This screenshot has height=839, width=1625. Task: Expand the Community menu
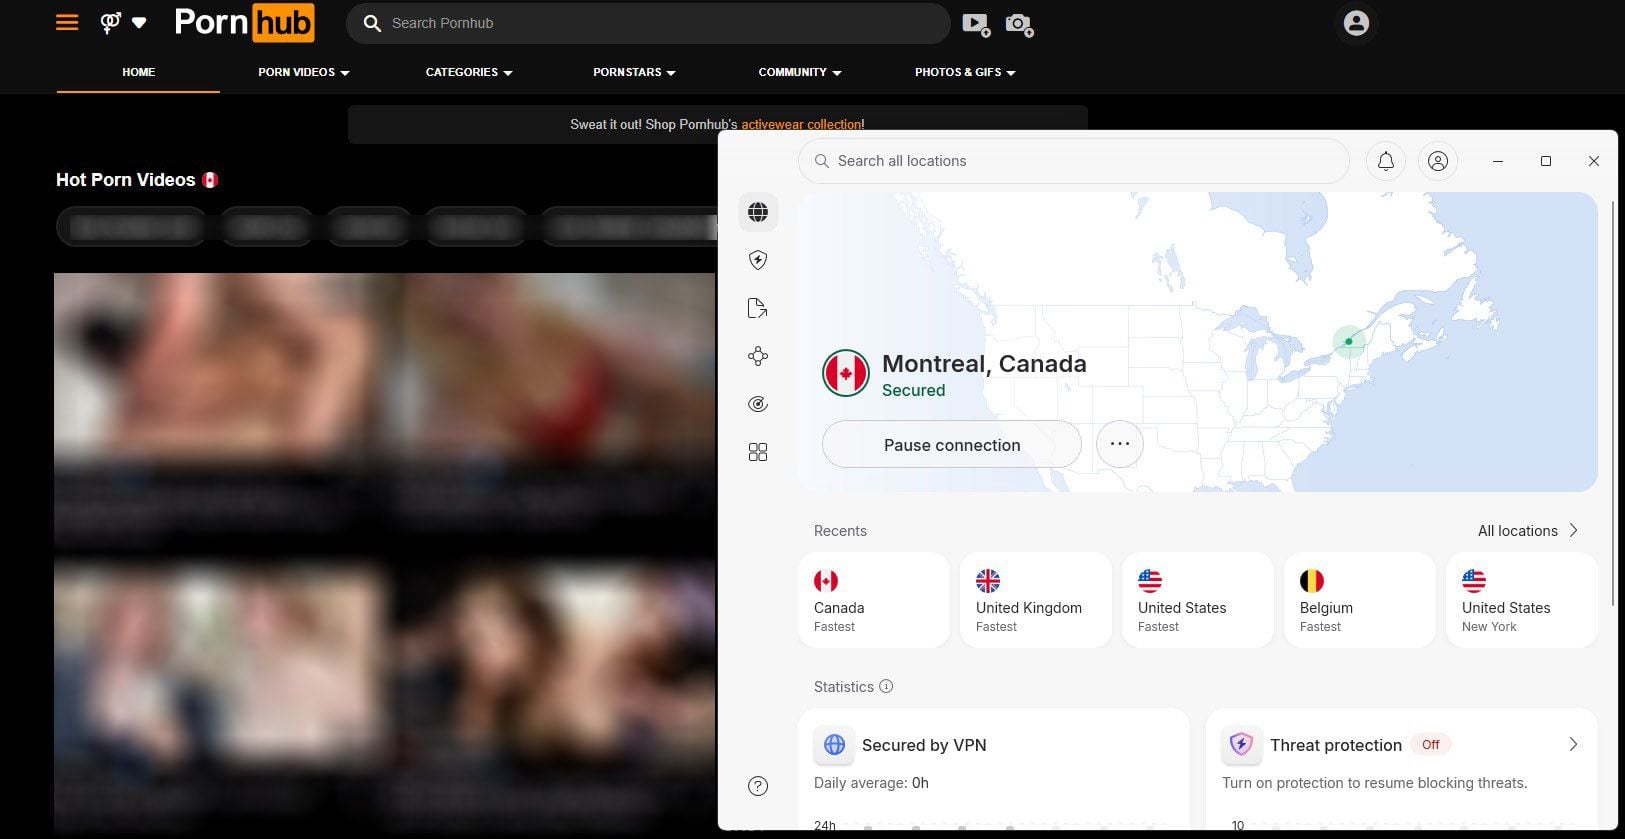pos(800,72)
